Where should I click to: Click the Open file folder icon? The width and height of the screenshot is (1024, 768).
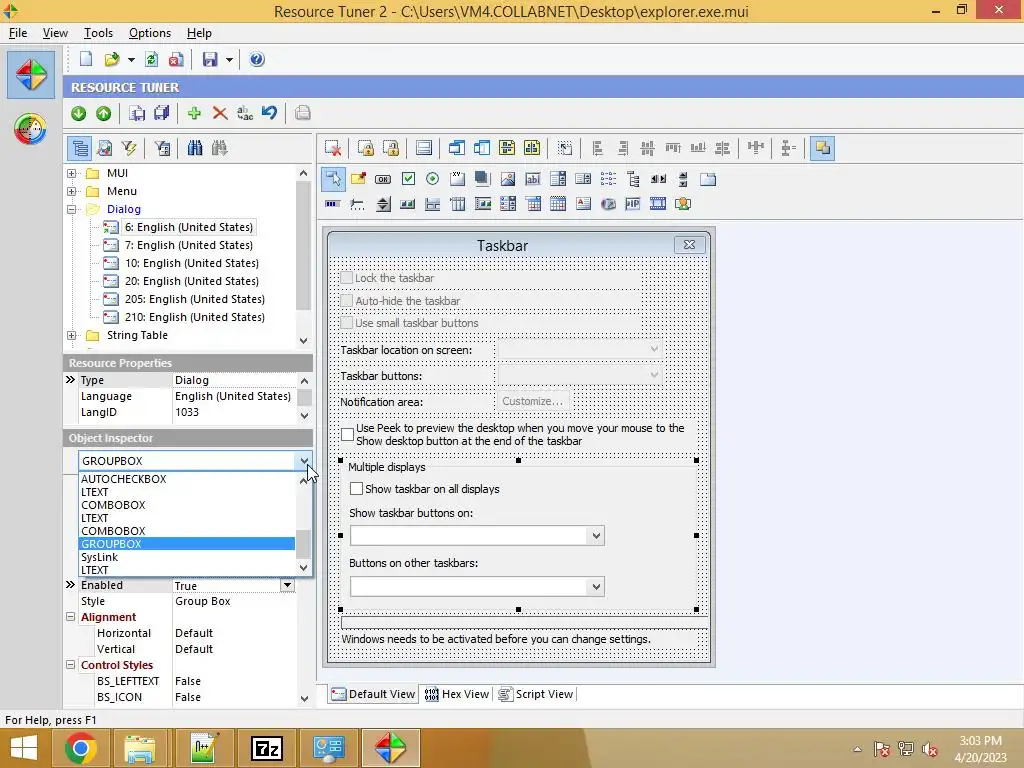[112, 59]
